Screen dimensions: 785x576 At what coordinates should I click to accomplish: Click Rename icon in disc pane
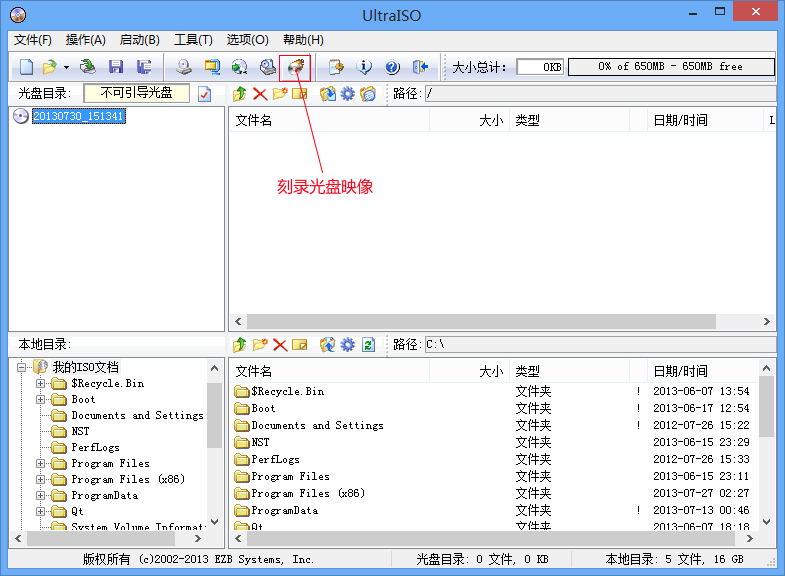point(299,94)
